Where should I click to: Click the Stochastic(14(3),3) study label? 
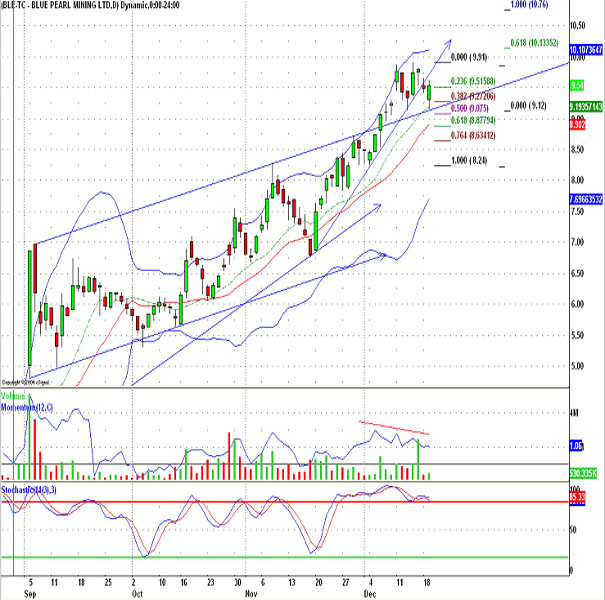(x=29, y=490)
